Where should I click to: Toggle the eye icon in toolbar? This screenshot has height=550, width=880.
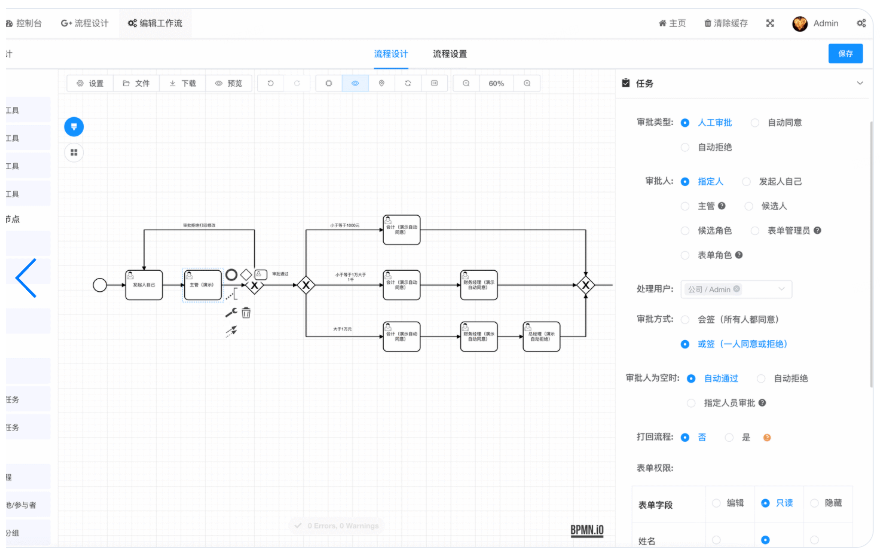point(355,83)
